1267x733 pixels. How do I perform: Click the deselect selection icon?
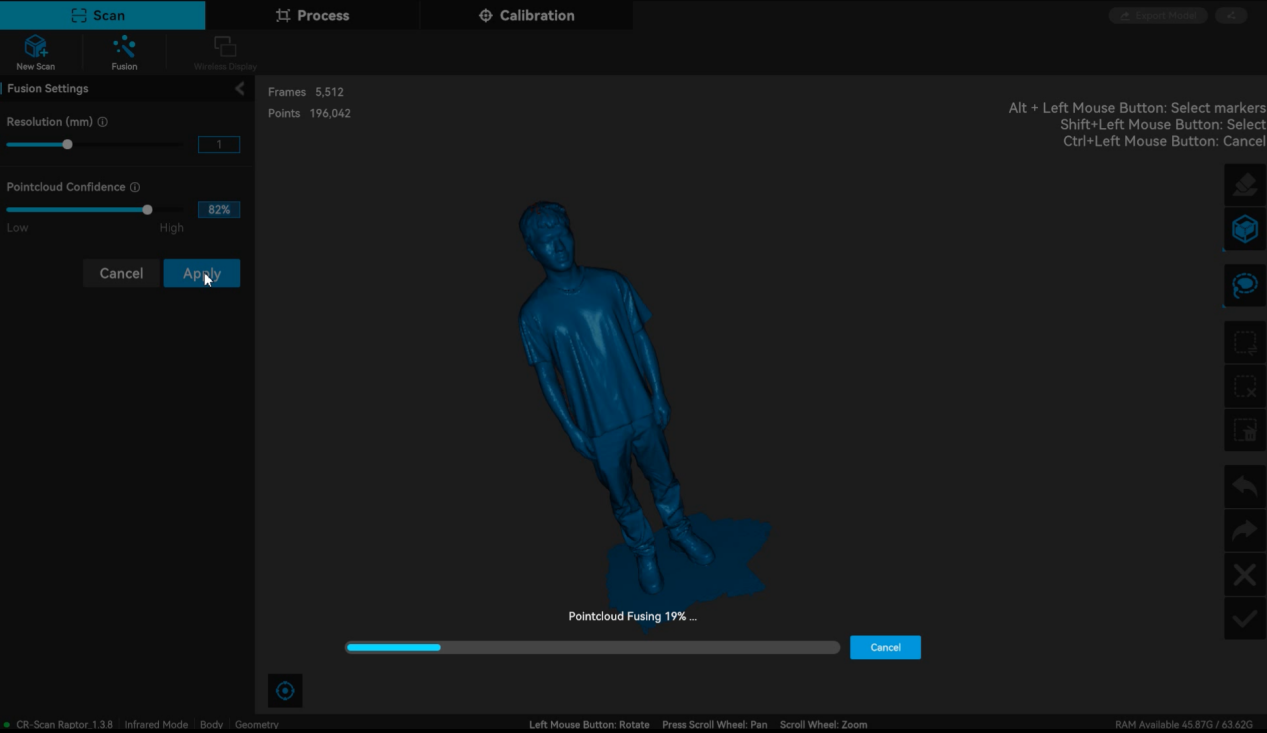click(1244, 386)
